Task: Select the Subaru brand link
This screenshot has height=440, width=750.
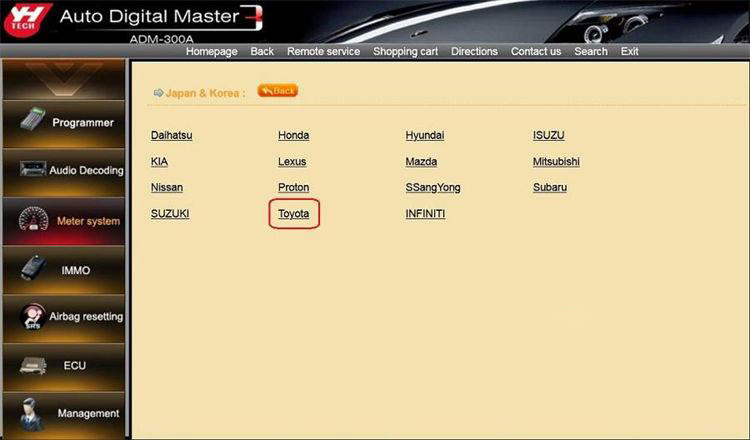Action: [550, 187]
